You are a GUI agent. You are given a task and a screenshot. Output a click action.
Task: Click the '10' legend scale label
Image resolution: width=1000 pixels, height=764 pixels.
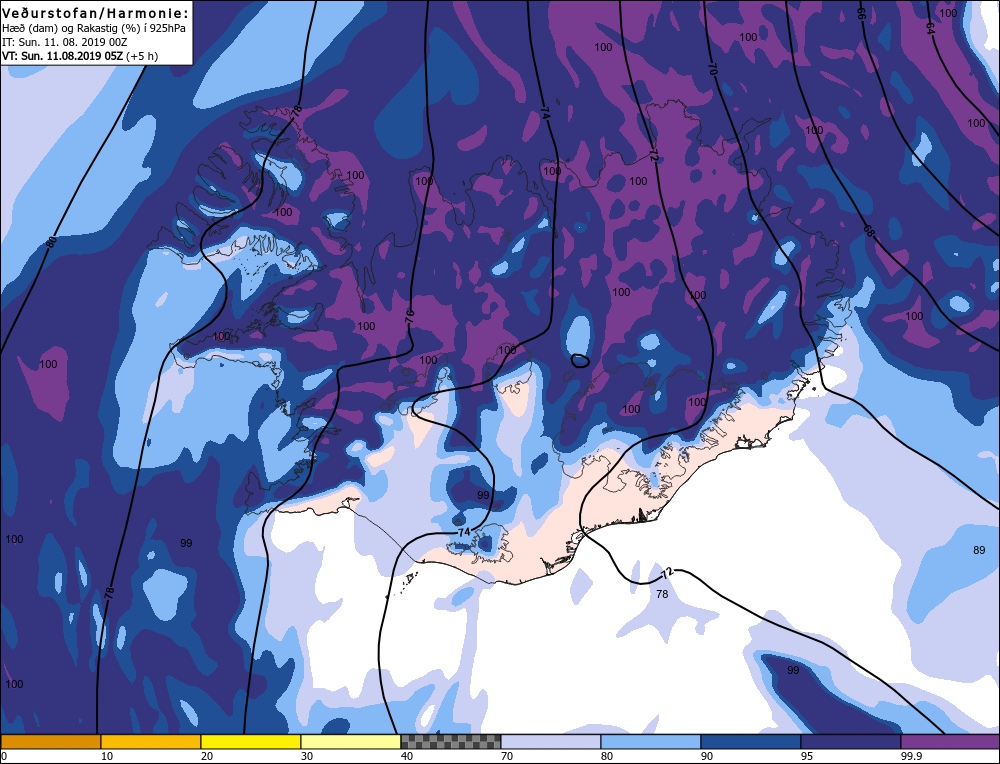pyautogui.click(x=107, y=756)
